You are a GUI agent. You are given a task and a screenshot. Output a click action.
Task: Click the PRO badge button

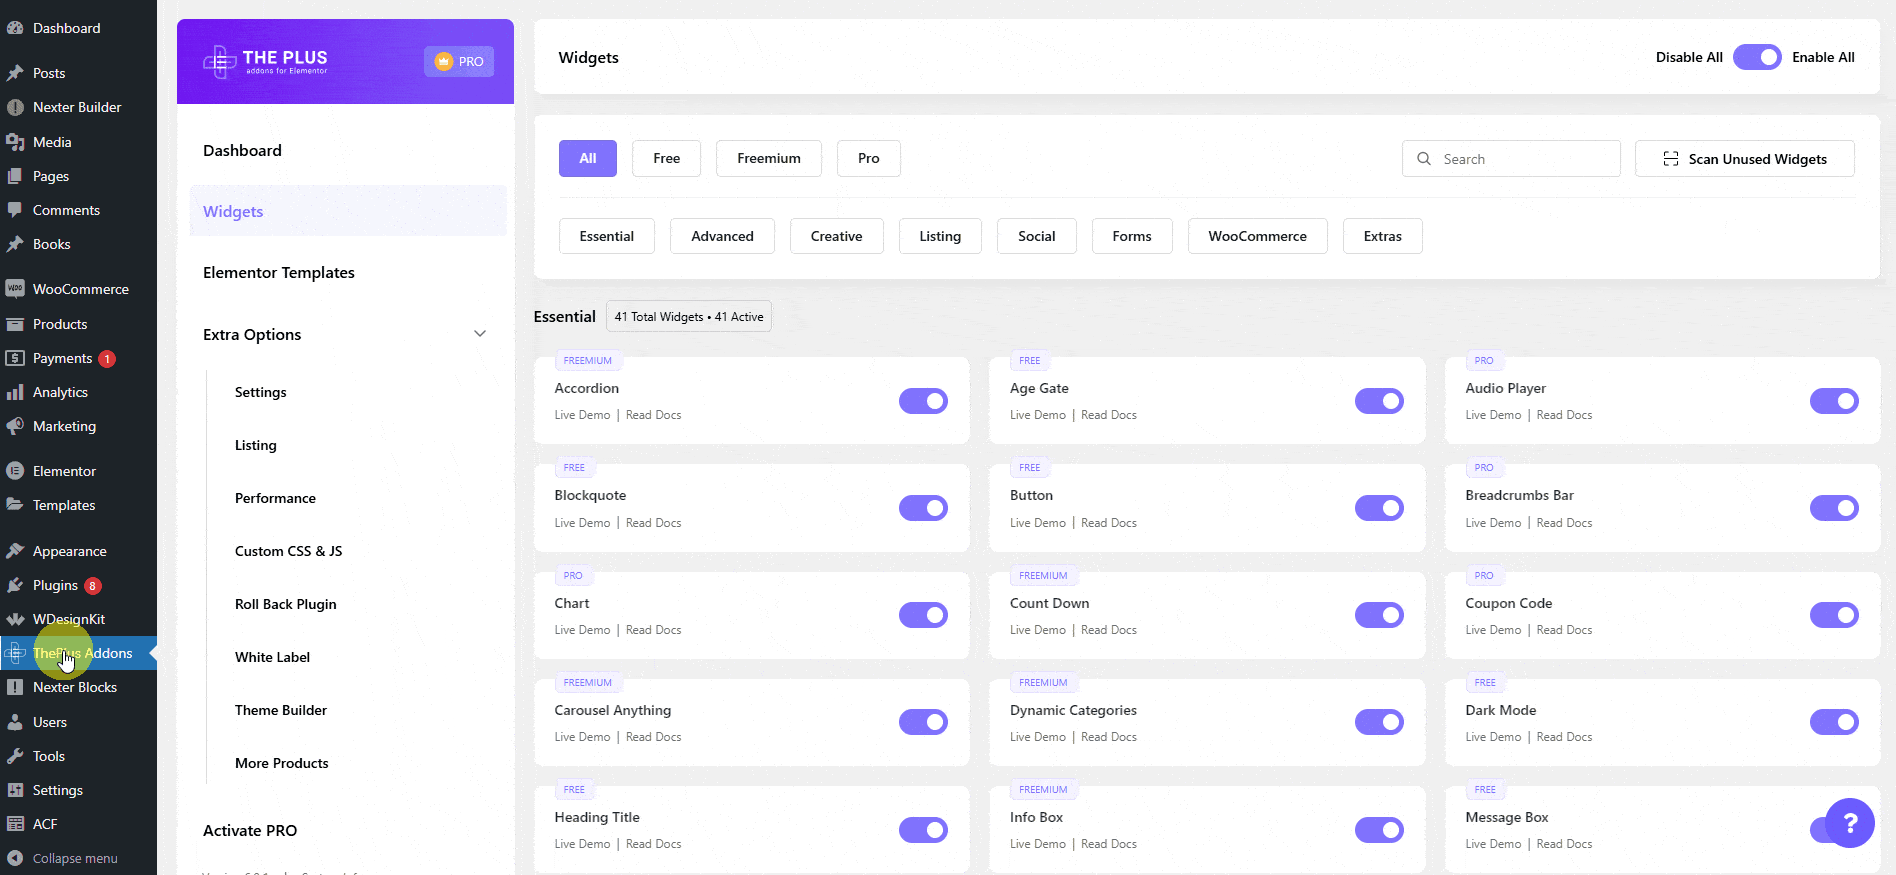(459, 61)
